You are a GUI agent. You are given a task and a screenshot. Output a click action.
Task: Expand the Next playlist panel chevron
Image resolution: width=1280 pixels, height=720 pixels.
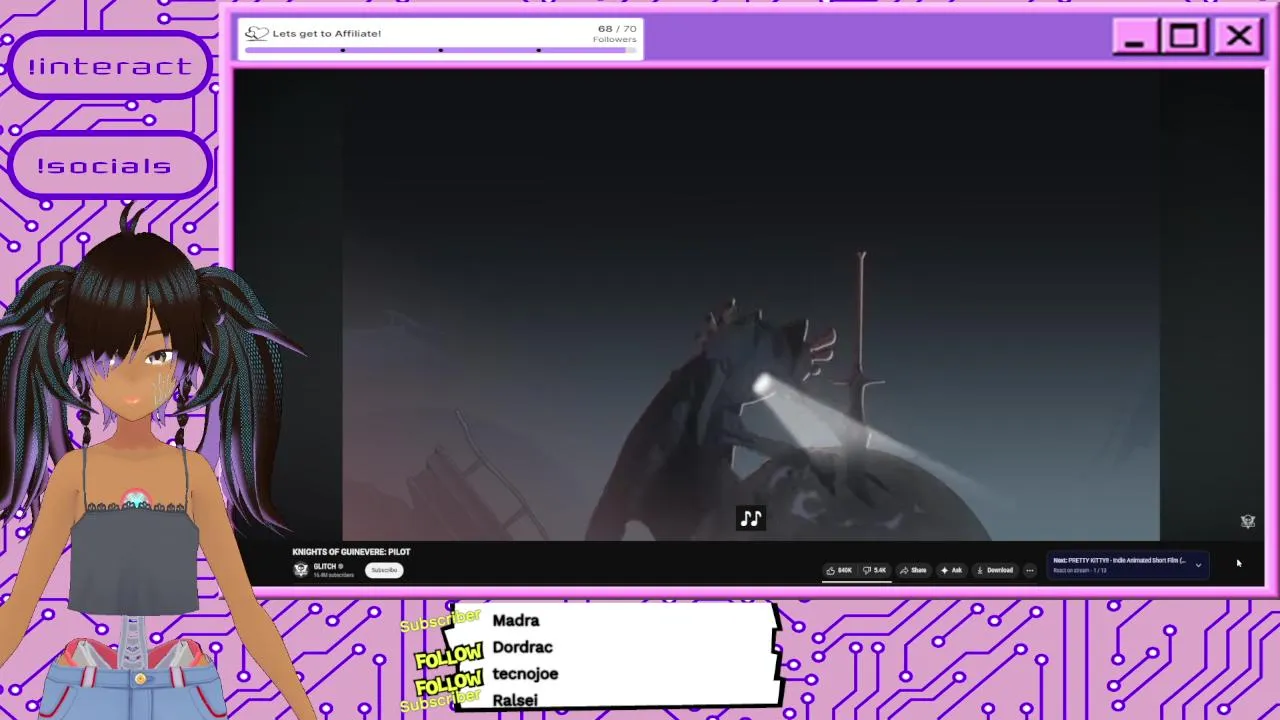1198,565
